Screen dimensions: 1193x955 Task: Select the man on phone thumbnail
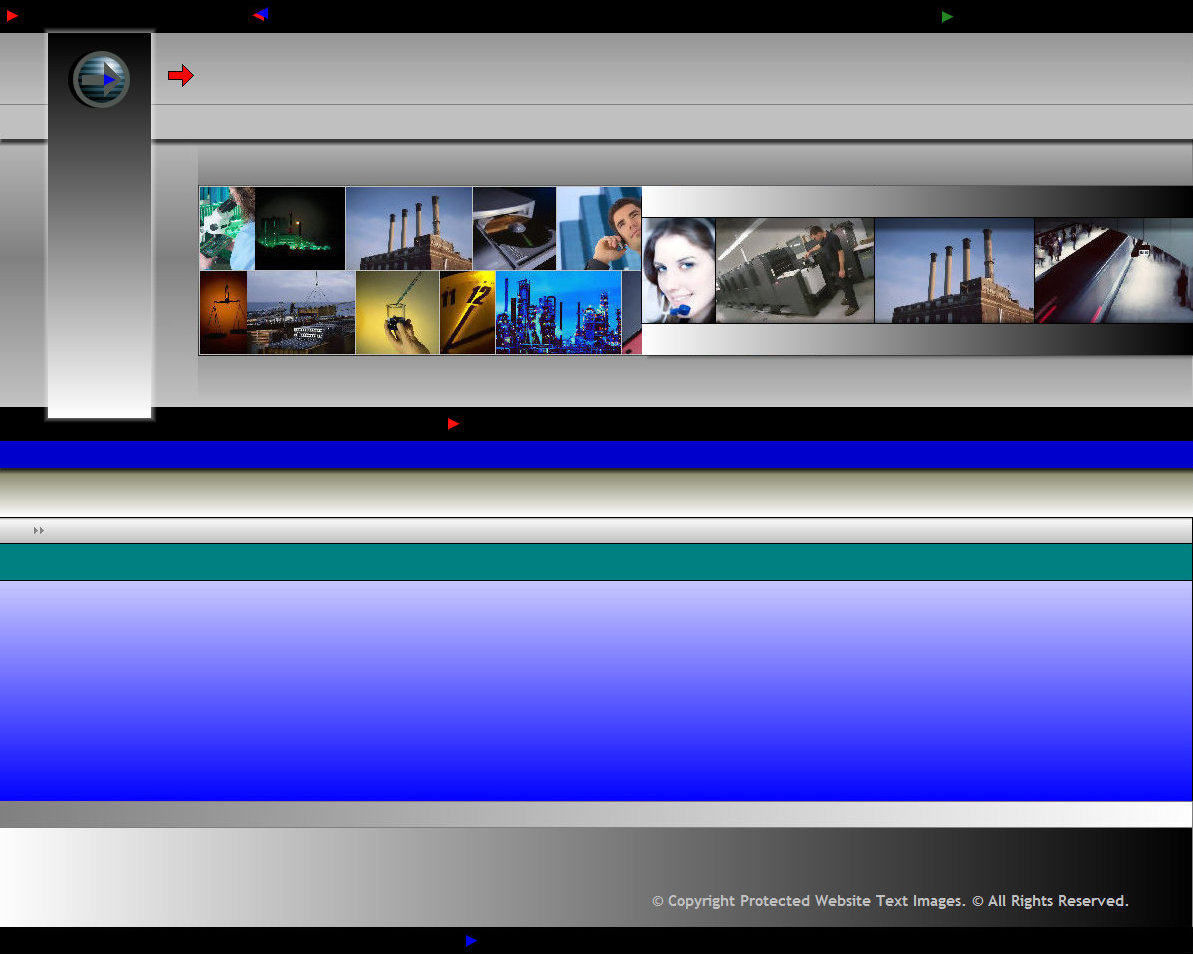(x=599, y=228)
